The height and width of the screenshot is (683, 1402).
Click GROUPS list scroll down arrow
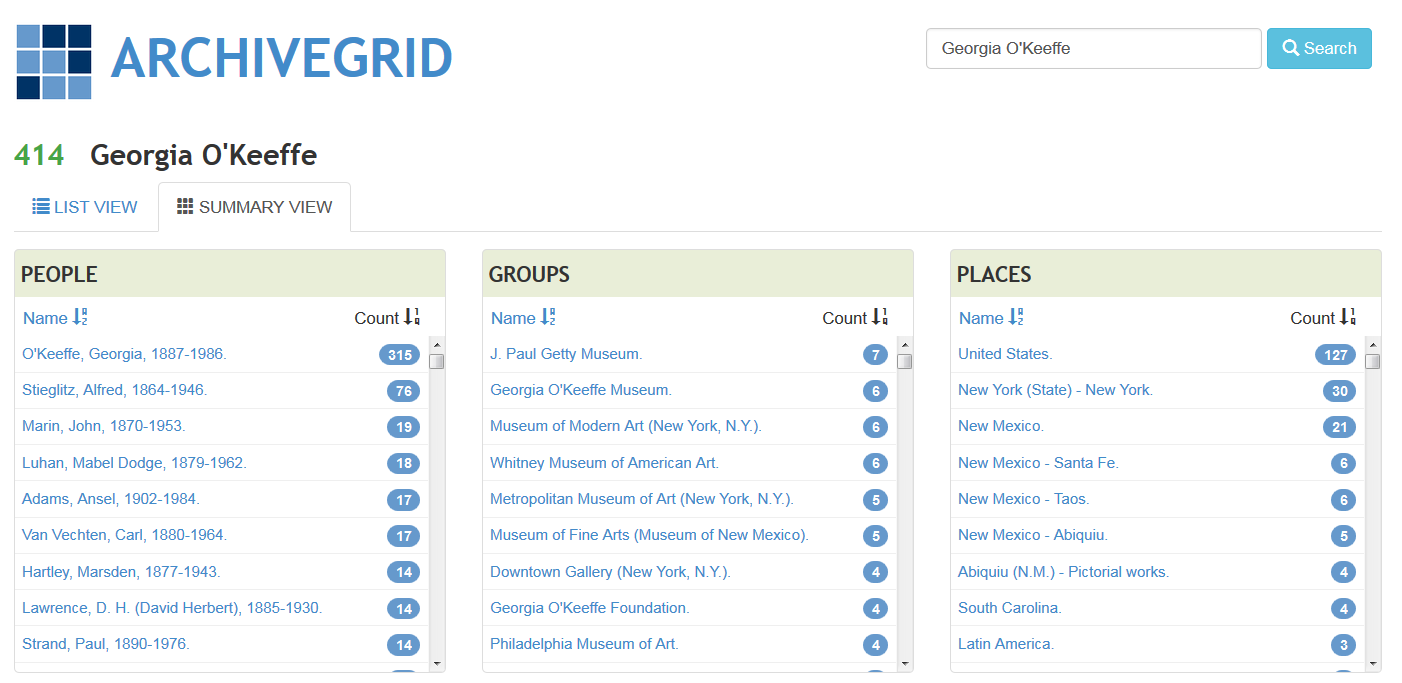905,662
